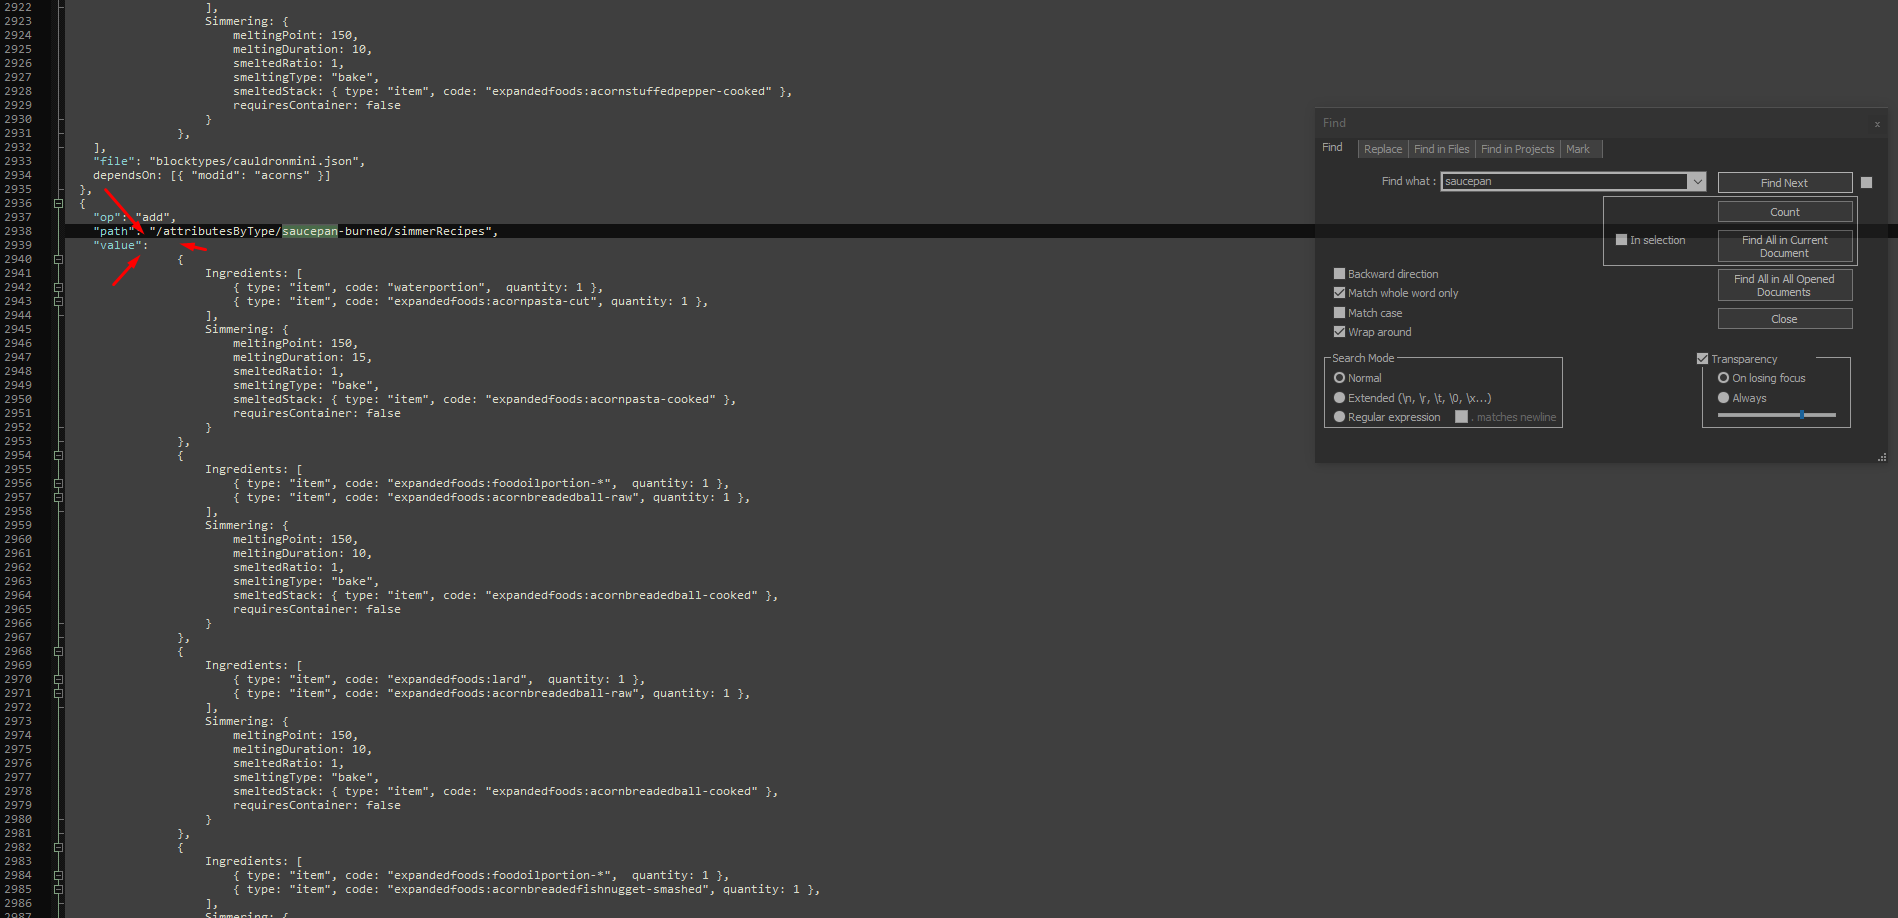Click Find All in Current Document
This screenshot has height=918, width=1898.
pos(1784,246)
